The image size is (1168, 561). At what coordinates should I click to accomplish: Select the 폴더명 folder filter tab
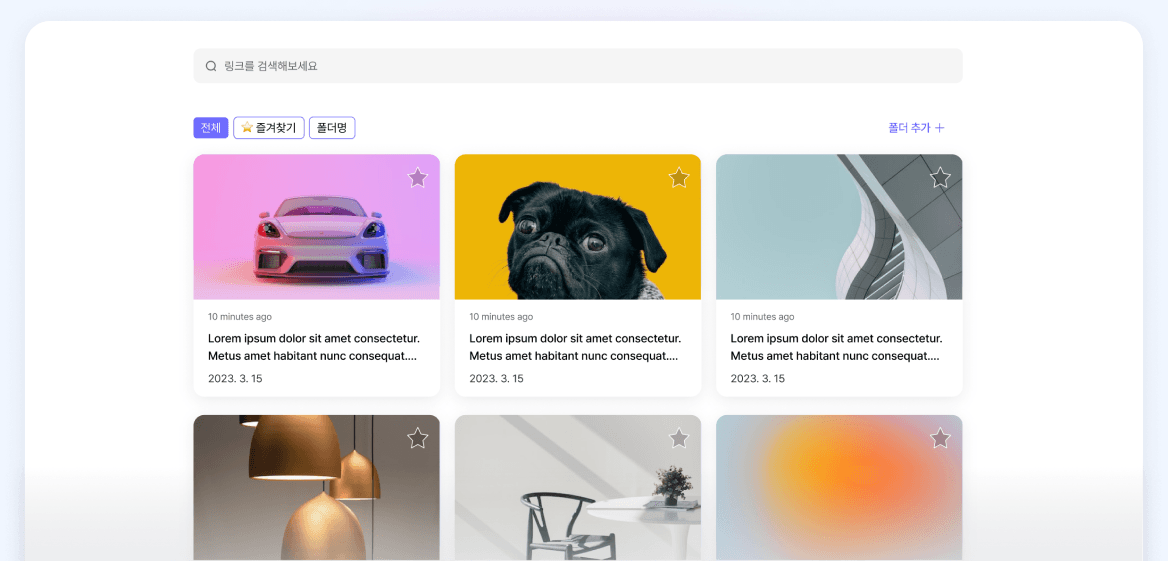pos(332,128)
